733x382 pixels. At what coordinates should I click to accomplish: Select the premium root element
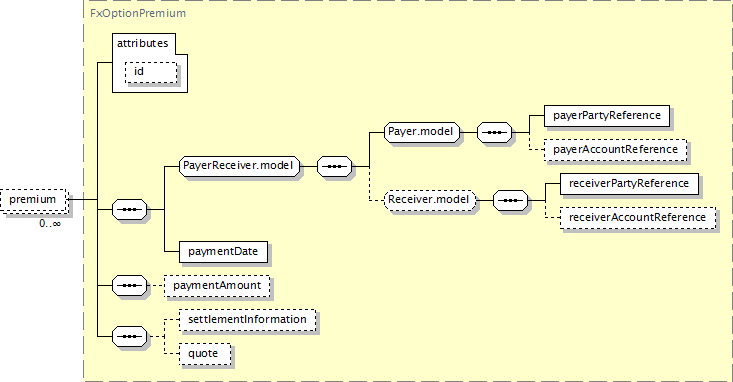point(34,201)
